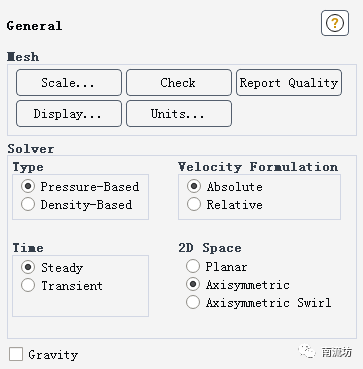Switch time to Transient
Image resolution: width=363 pixels, height=369 pixels.
click(x=28, y=285)
